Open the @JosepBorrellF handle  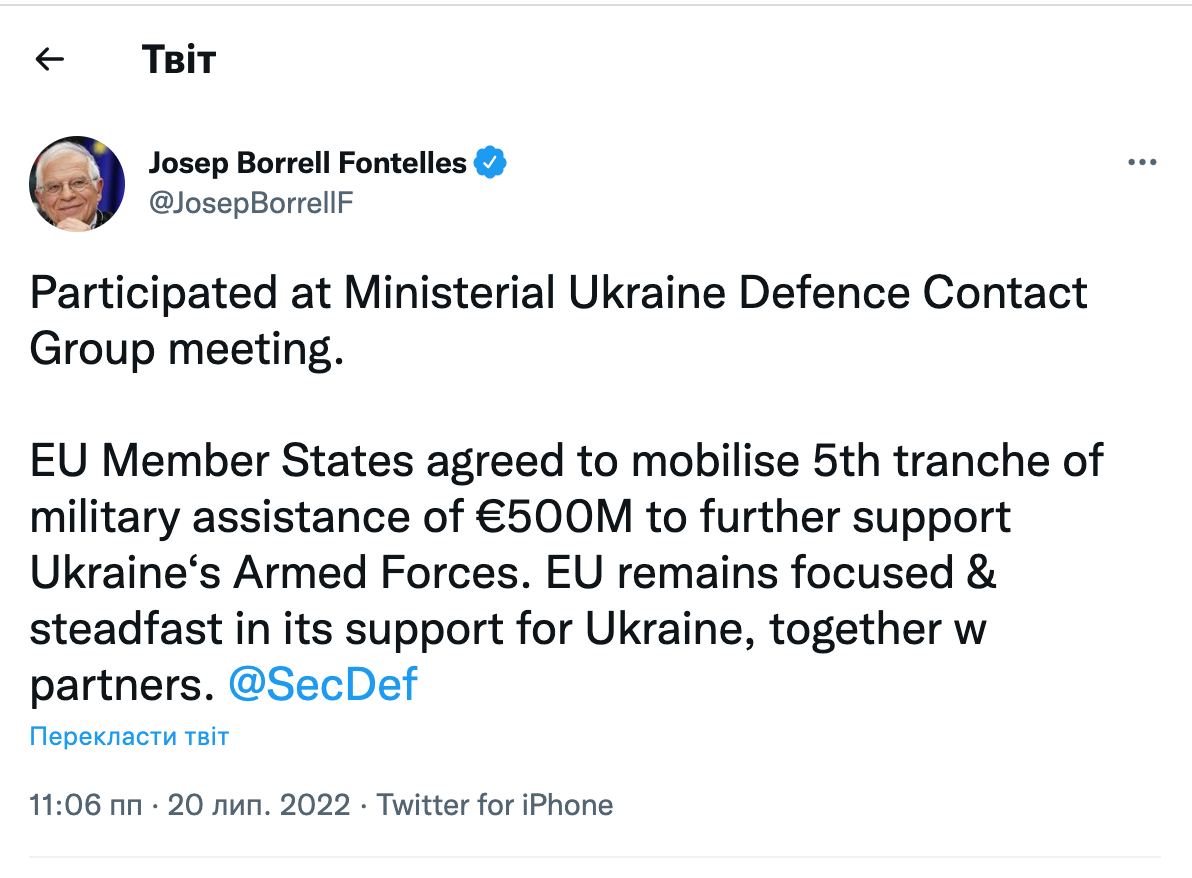click(250, 203)
